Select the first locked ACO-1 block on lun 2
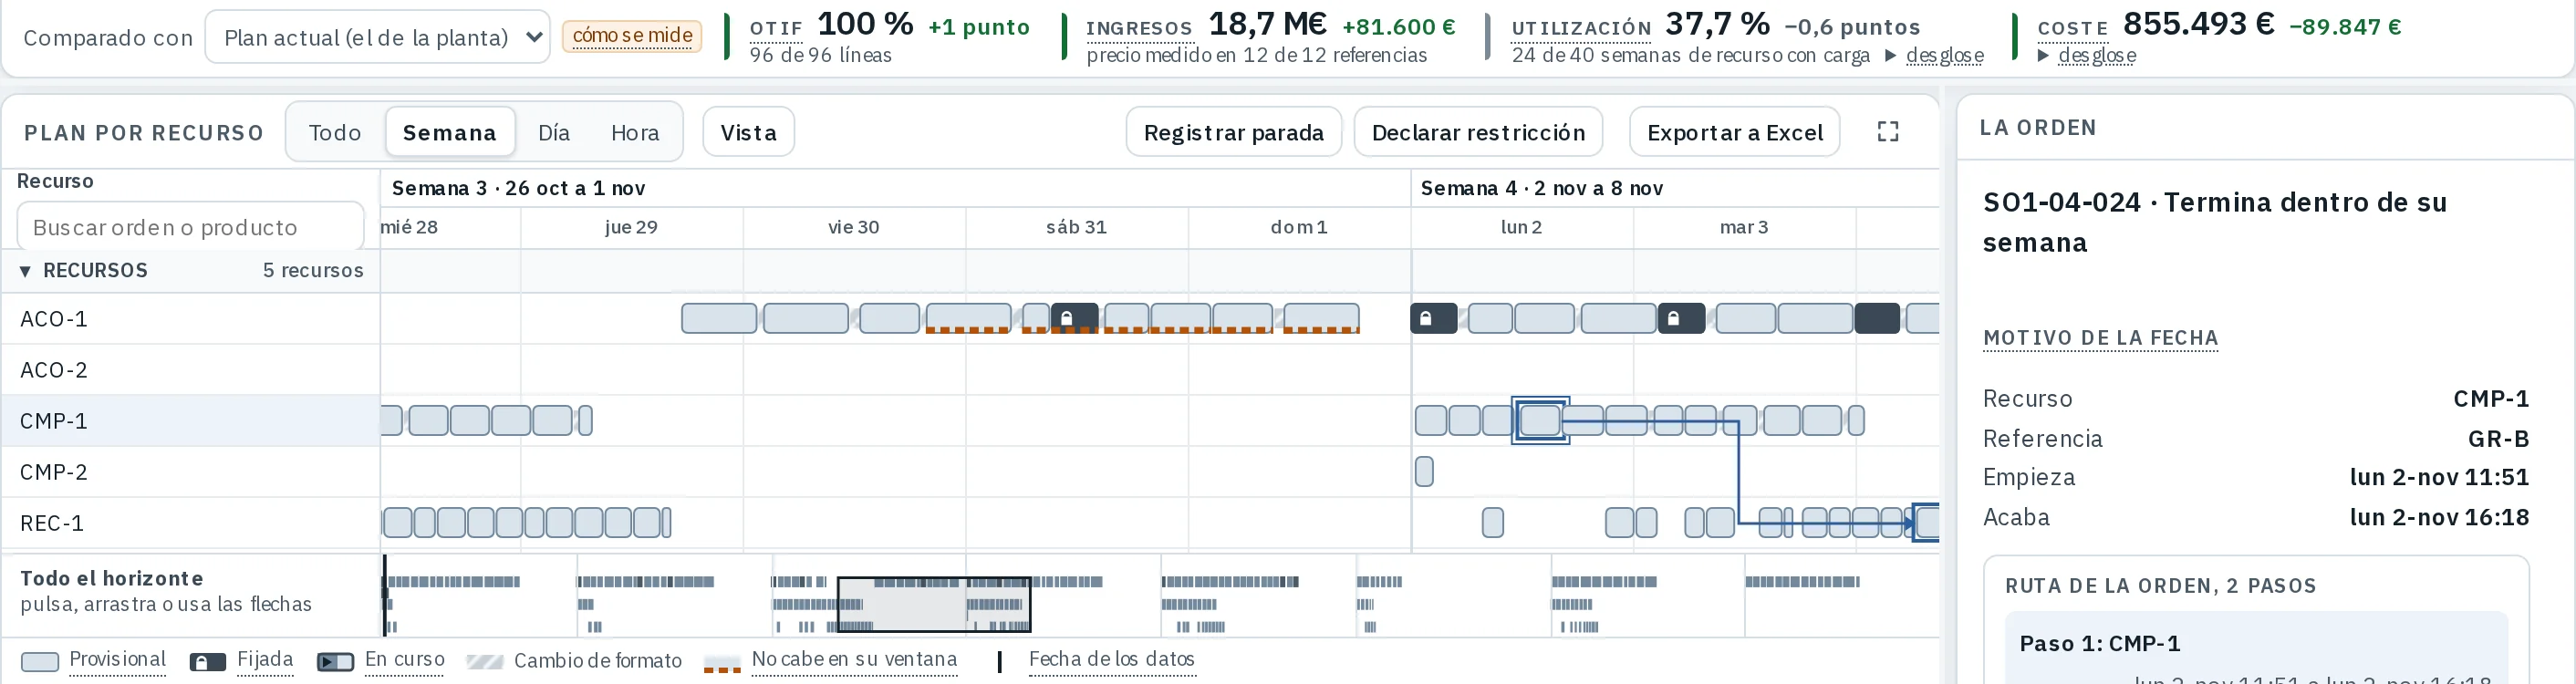Screen dimensions: 2576x684 [x=1433, y=318]
